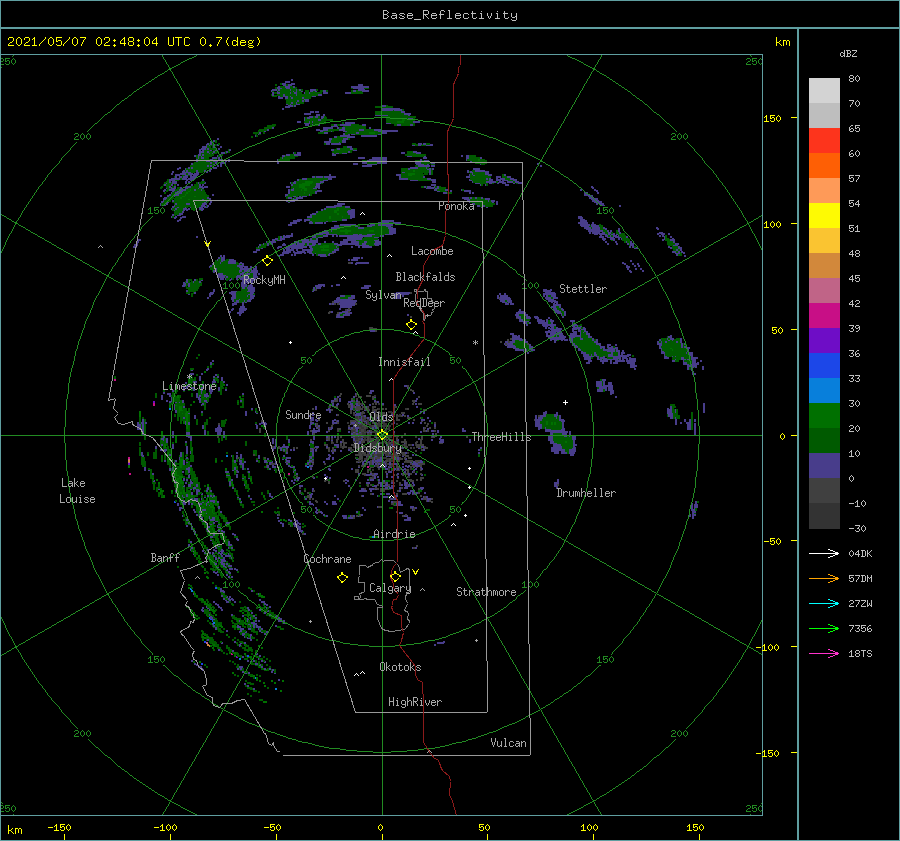Image resolution: width=900 pixels, height=841 pixels.
Task: Click the yellow v marker northwest of RockyMH
Action: click(208, 244)
